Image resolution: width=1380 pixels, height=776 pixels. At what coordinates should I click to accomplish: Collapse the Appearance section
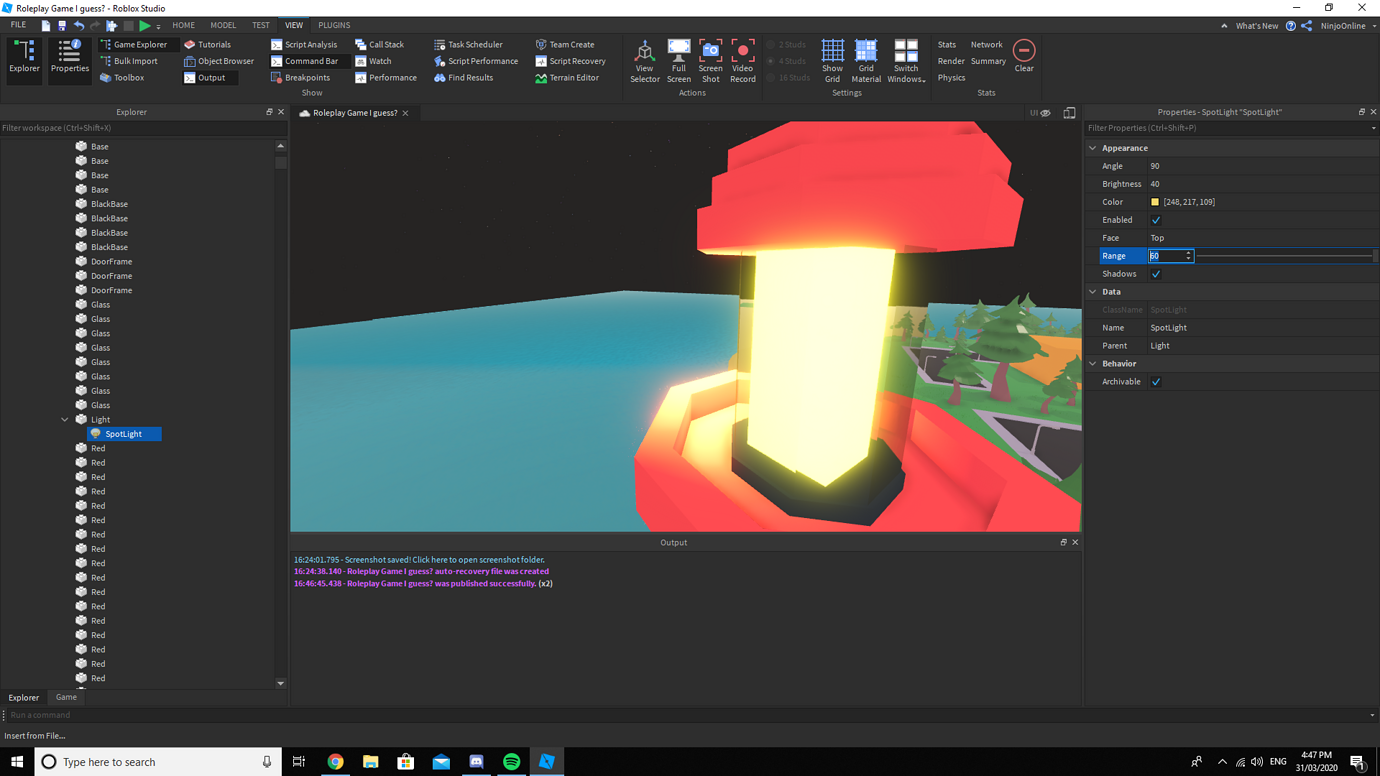tap(1093, 148)
